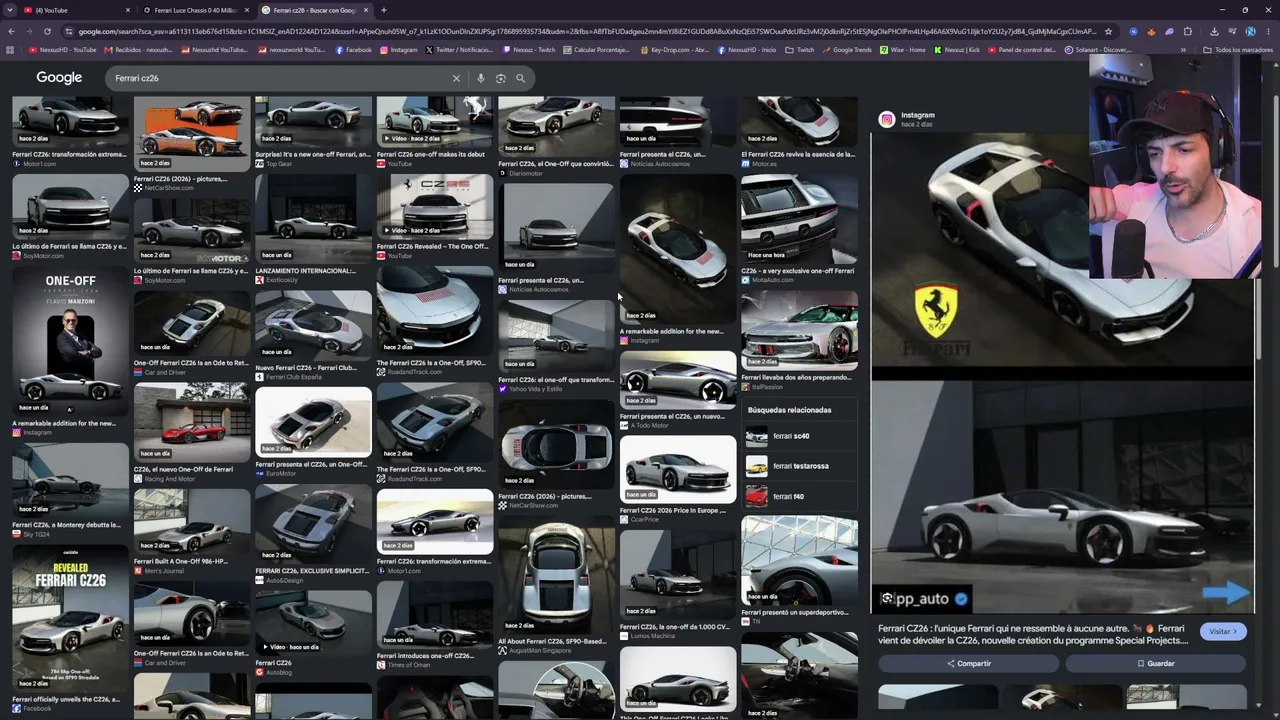1280x720 pixels.
Task: Open 'CZ26 - a very exclusive one-off Ferrari' caption
Action: 797,271
